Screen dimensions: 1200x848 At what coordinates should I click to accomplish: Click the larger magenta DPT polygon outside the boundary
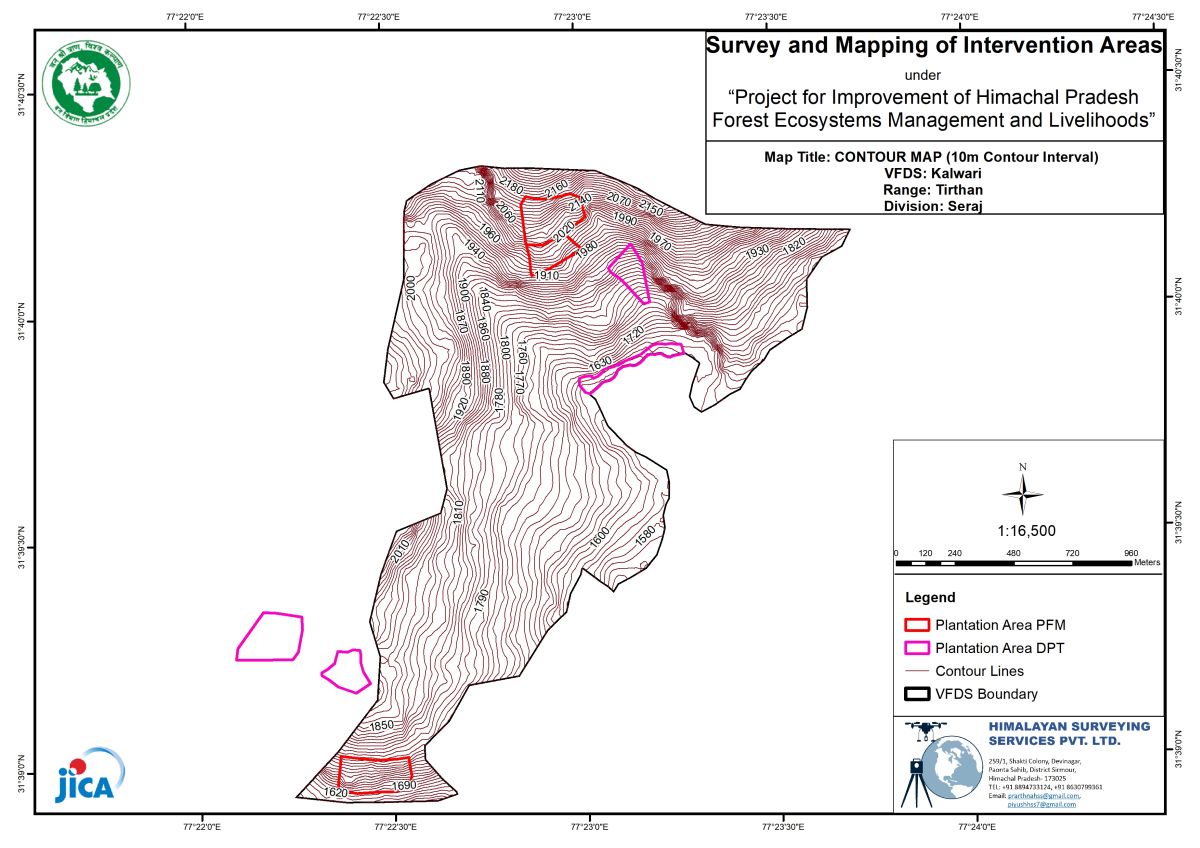270,636
